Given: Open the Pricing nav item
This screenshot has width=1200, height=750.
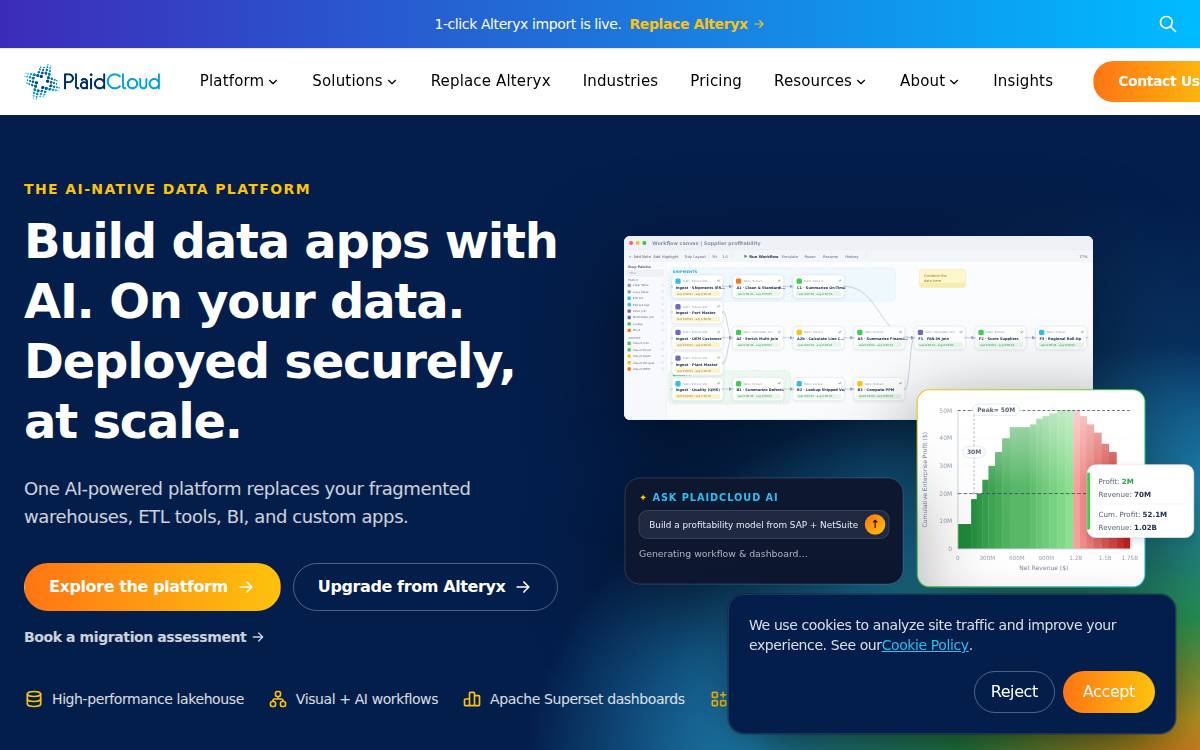Looking at the screenshot, I should [x=716, y=81].
